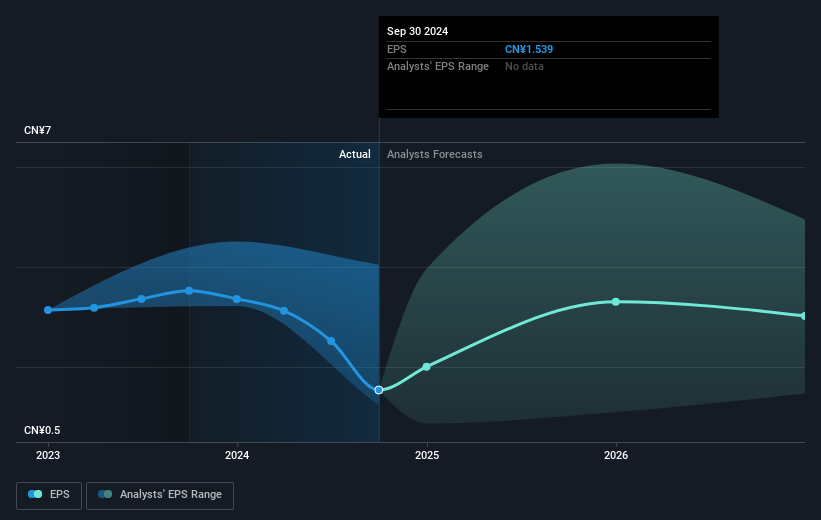Click the CN¥0.5 axis label
The height and width of the screenshot is (520, 821).
[x=42, y=430]
